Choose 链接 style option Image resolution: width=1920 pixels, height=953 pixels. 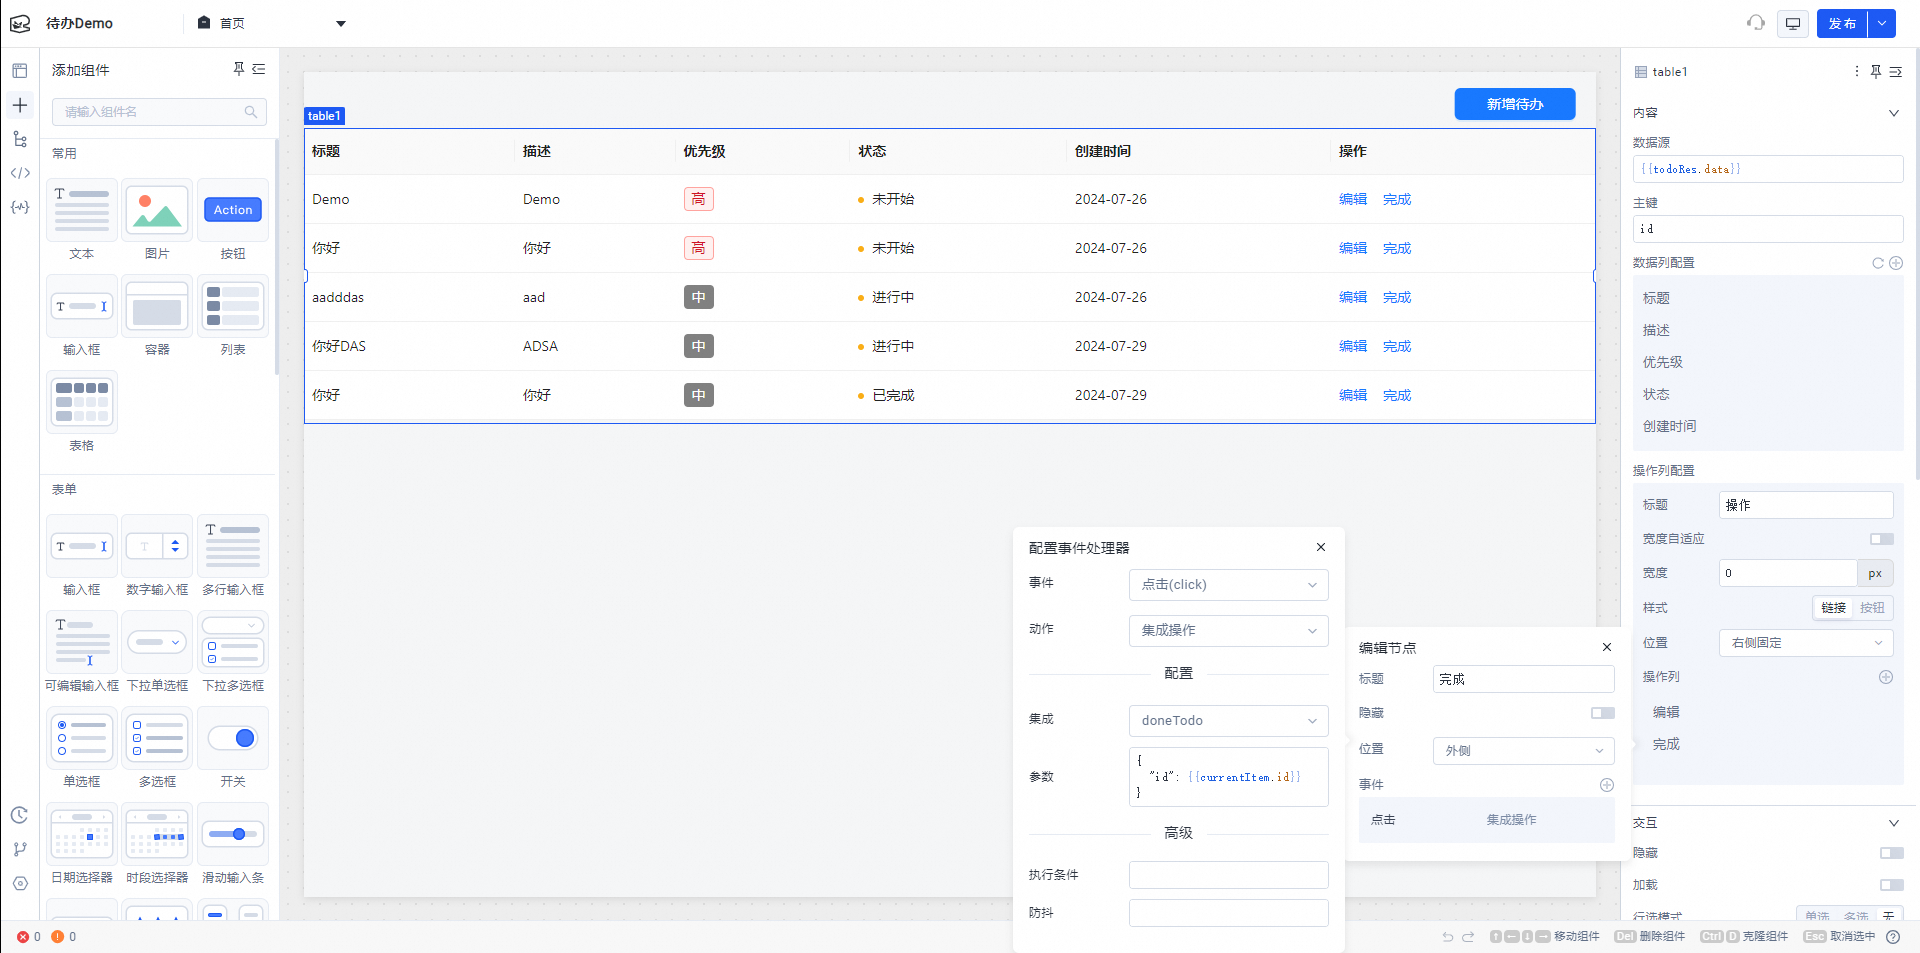(1834, 608)
